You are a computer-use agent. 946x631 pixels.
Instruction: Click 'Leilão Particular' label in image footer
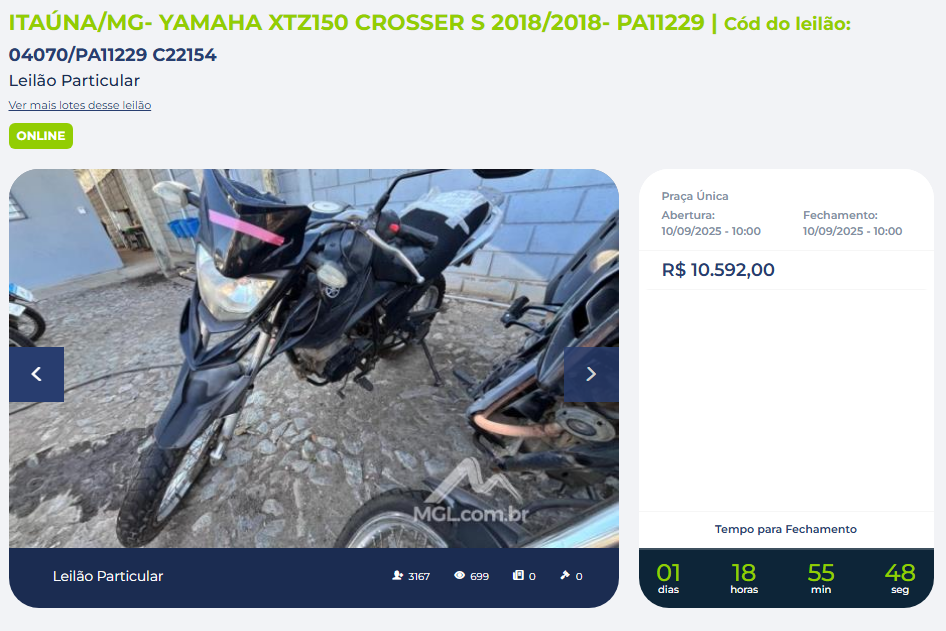[108, 576]
